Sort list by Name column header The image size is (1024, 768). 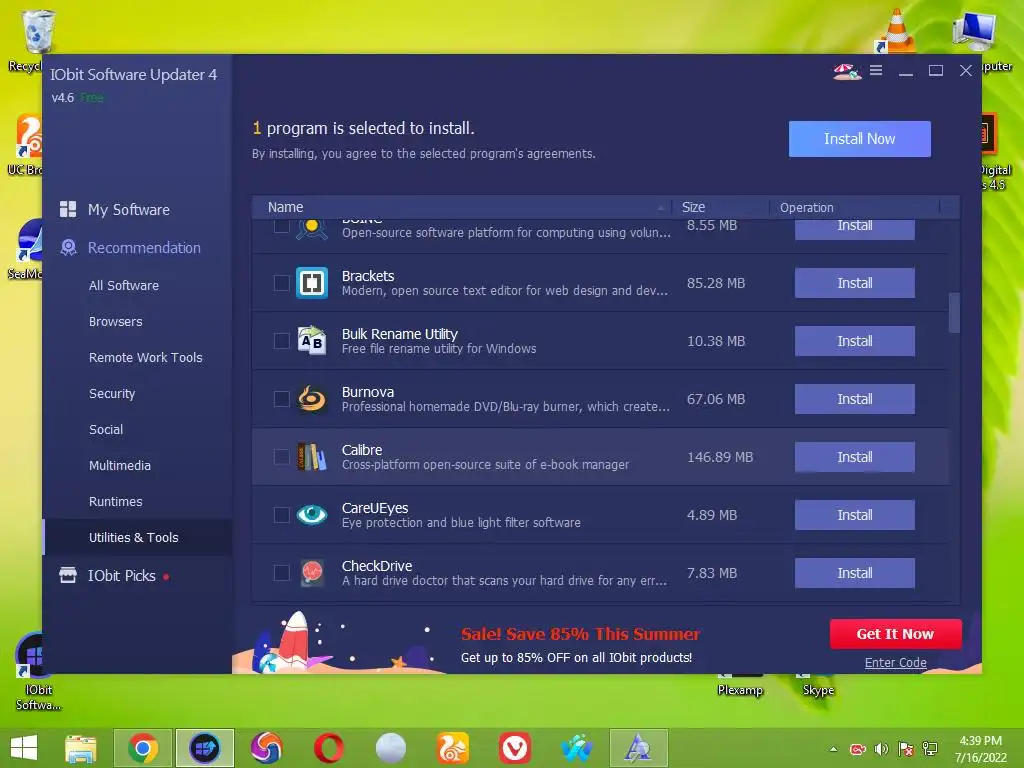coord(462,207)
